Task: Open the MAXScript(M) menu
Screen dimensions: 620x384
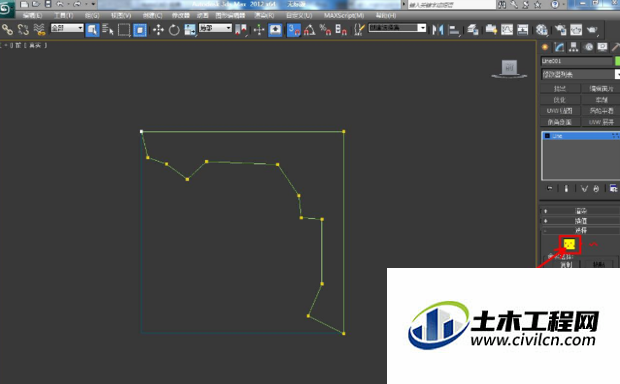Action: (344, 15)
